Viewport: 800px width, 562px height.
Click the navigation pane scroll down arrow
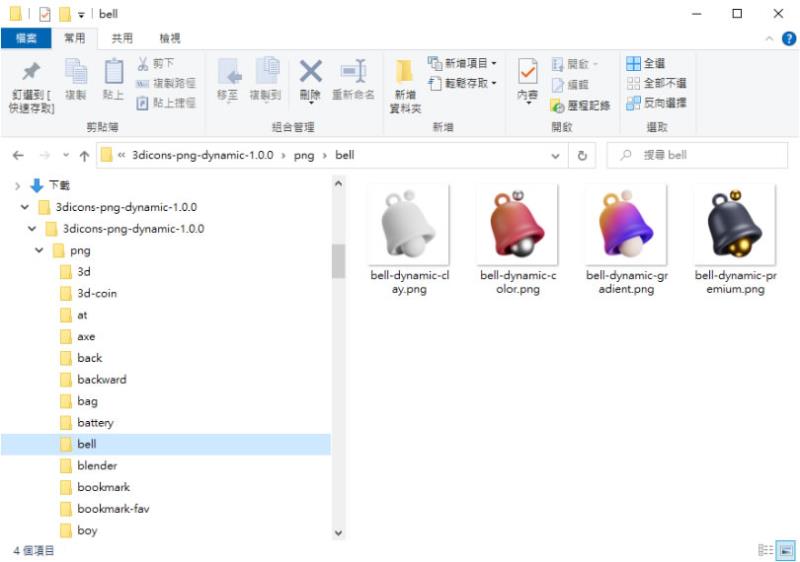(x=338, y=533)
